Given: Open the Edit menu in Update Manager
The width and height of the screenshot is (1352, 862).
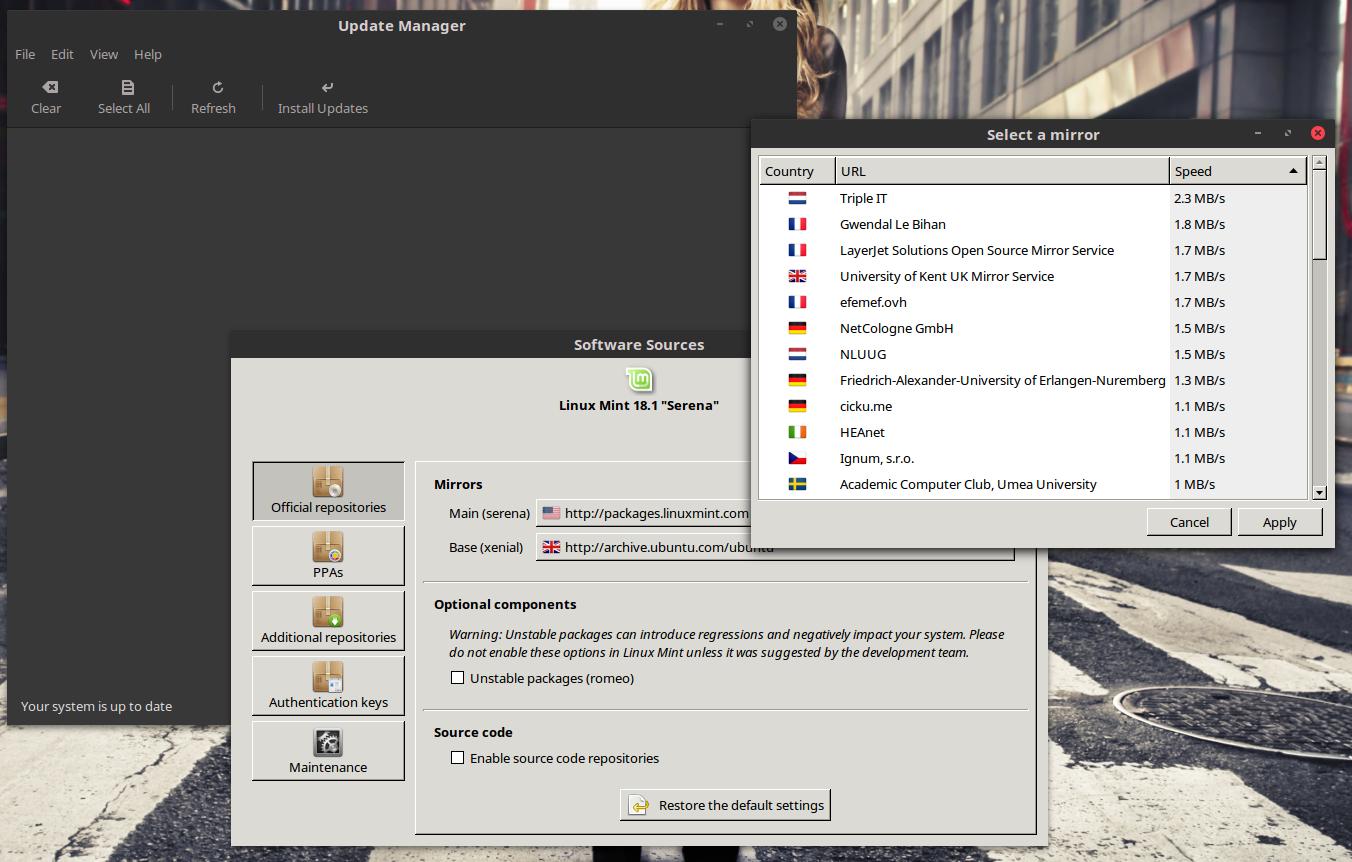Looking at the screenshot, I should [62, 54].
